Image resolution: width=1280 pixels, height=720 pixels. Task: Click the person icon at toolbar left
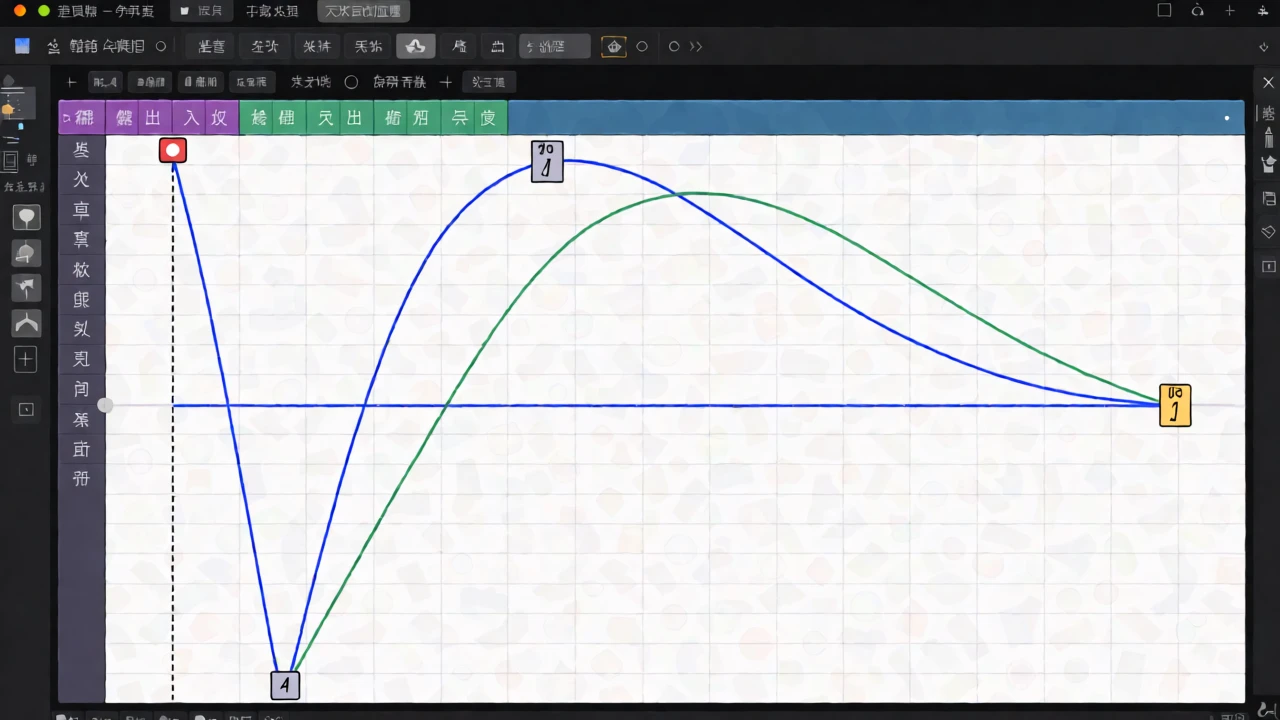coord(53,46)
